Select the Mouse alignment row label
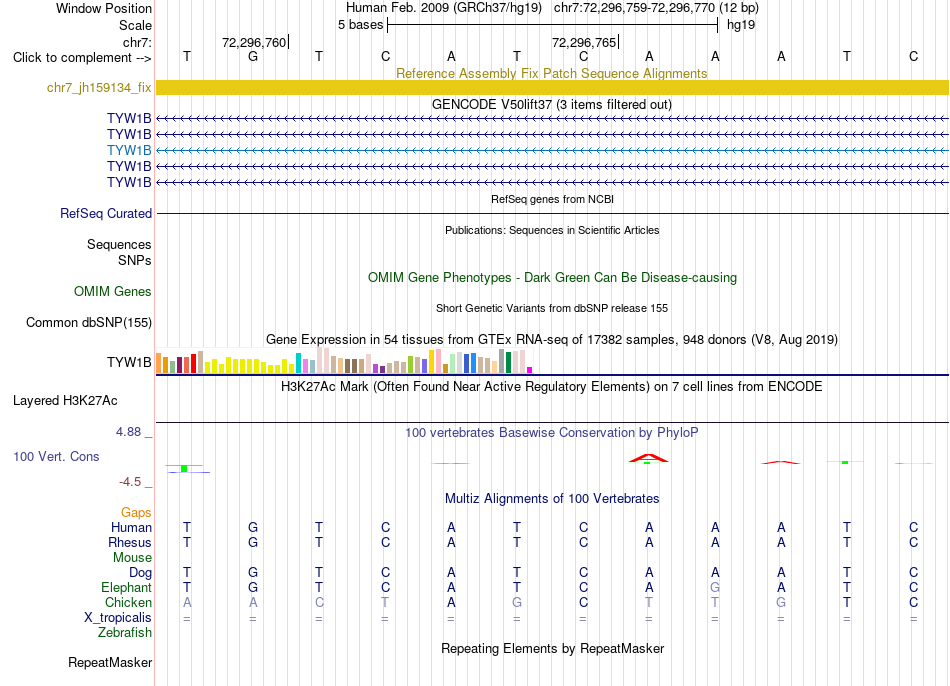Image resolution: width=950 pixels, height=686 pixels. click(132, 558)
